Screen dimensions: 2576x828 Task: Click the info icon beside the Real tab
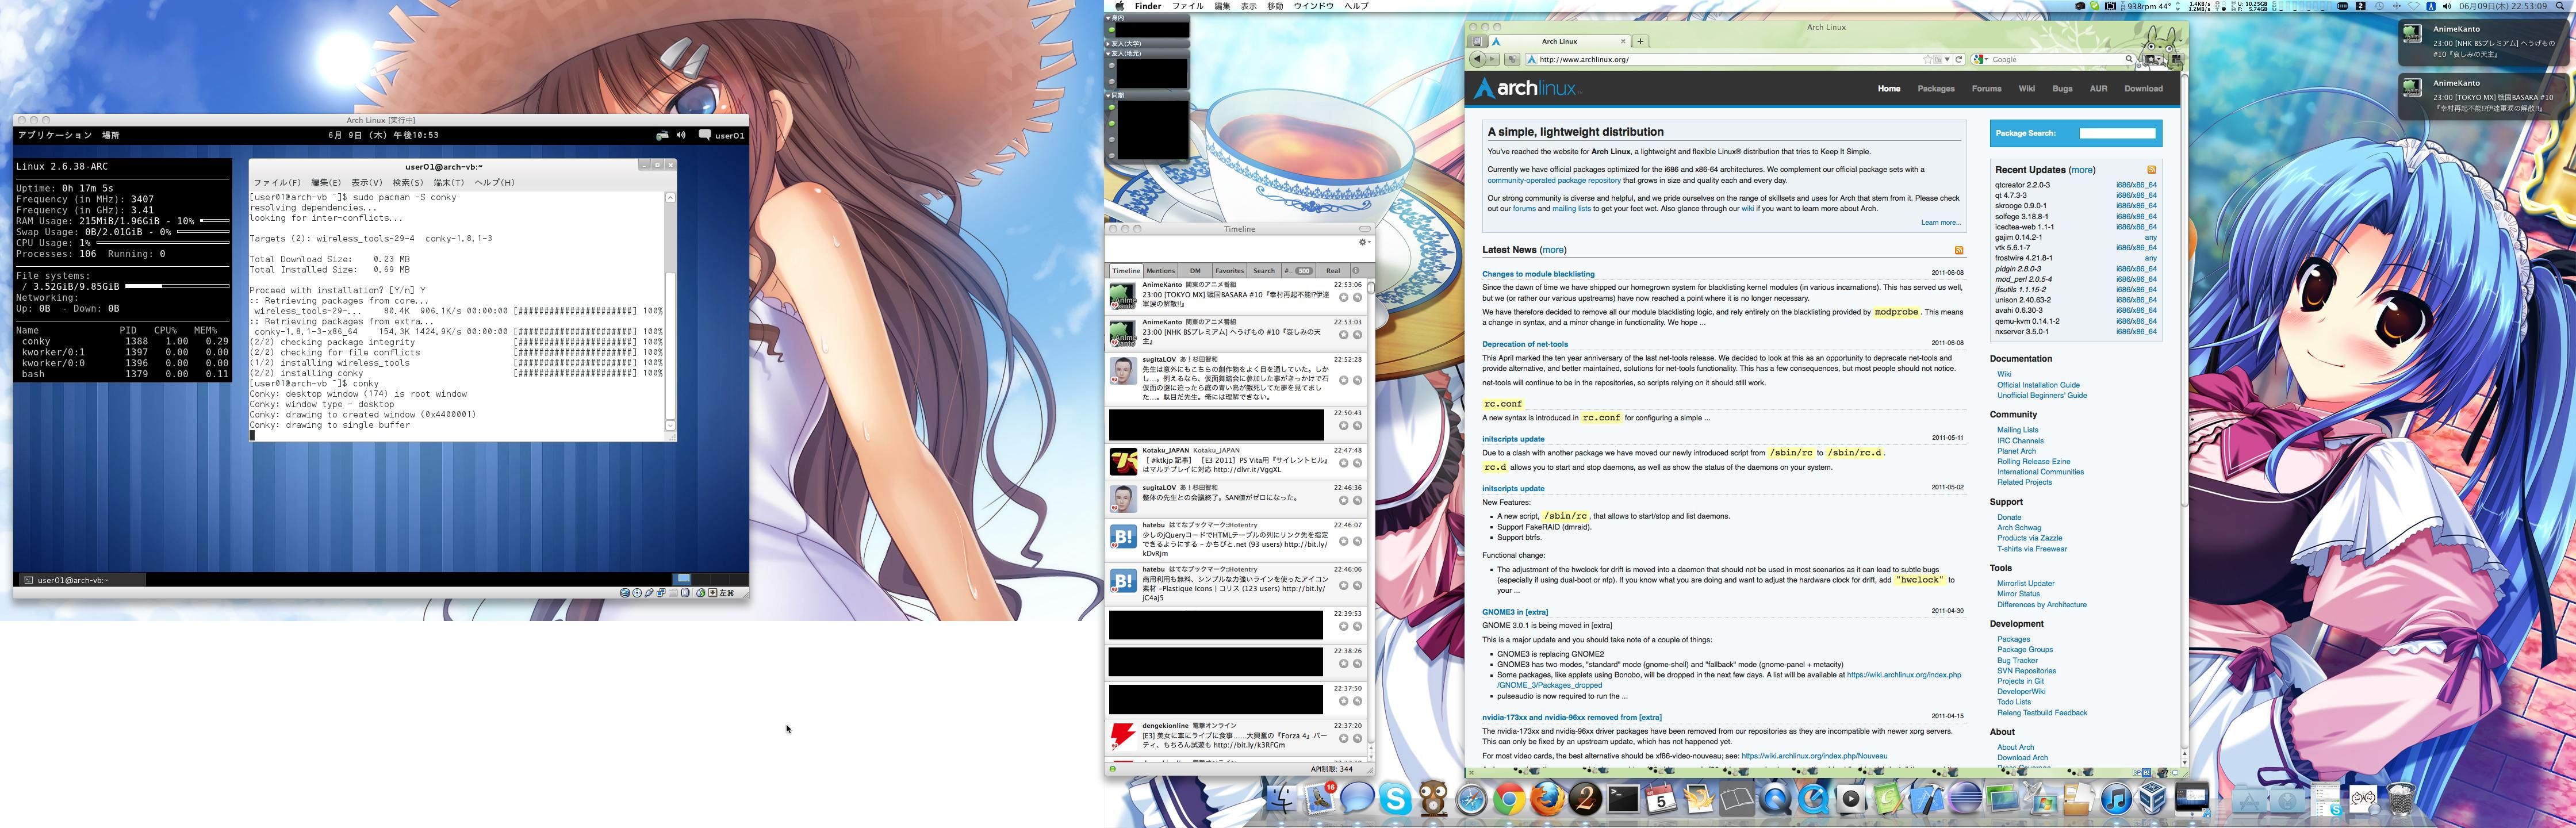click(1356, 271)
